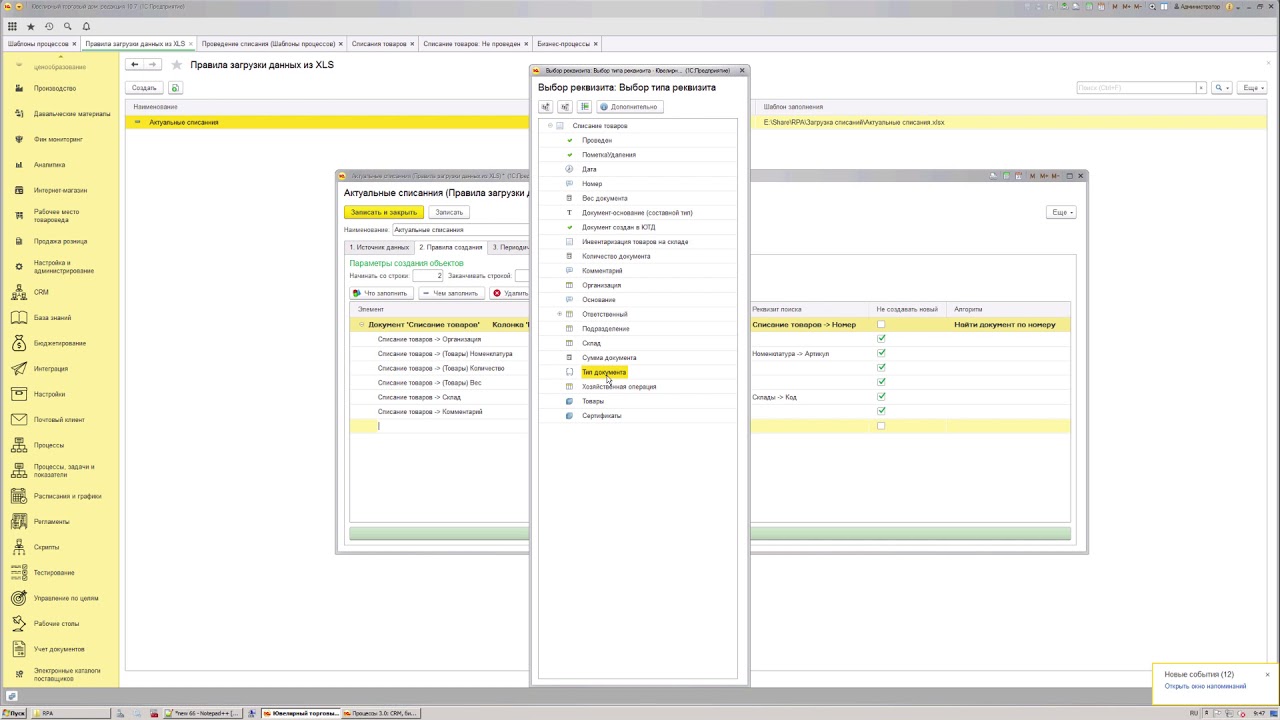Viewport: 1280px width, 720px height.
Task: Open 'Открыть окно напоминаний' link
Action: click(1205, 686)
